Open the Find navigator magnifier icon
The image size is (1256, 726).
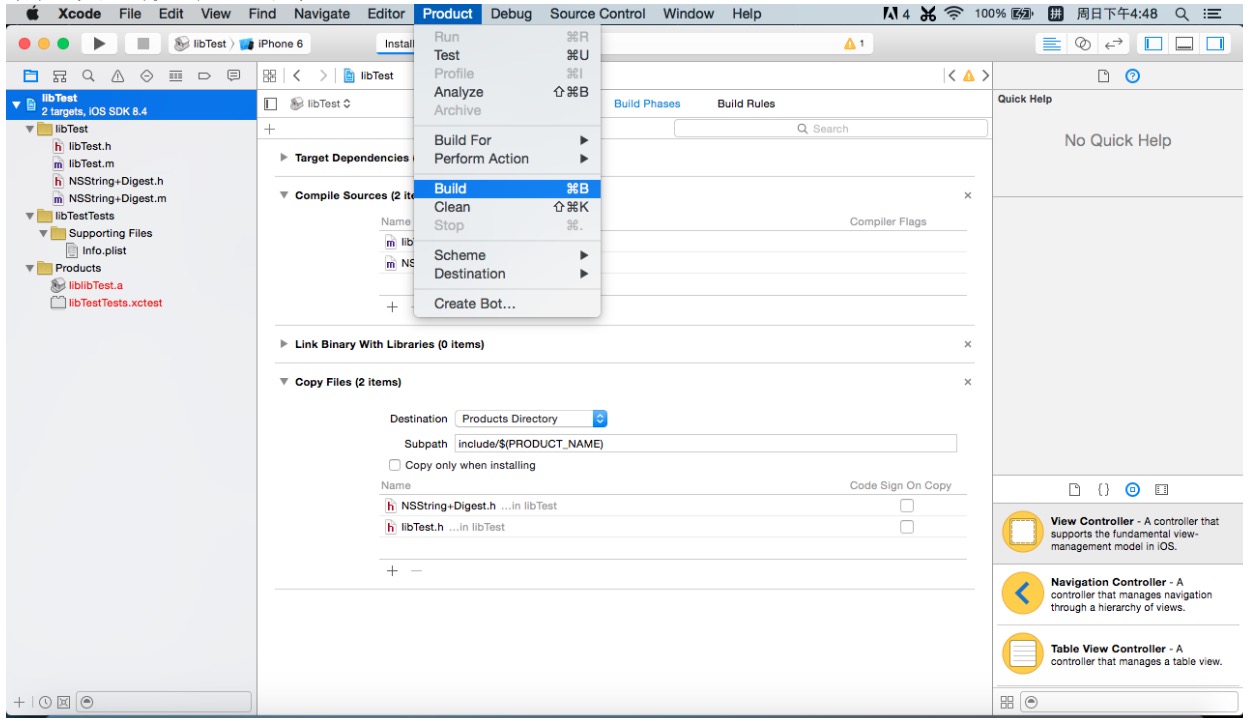89,75
